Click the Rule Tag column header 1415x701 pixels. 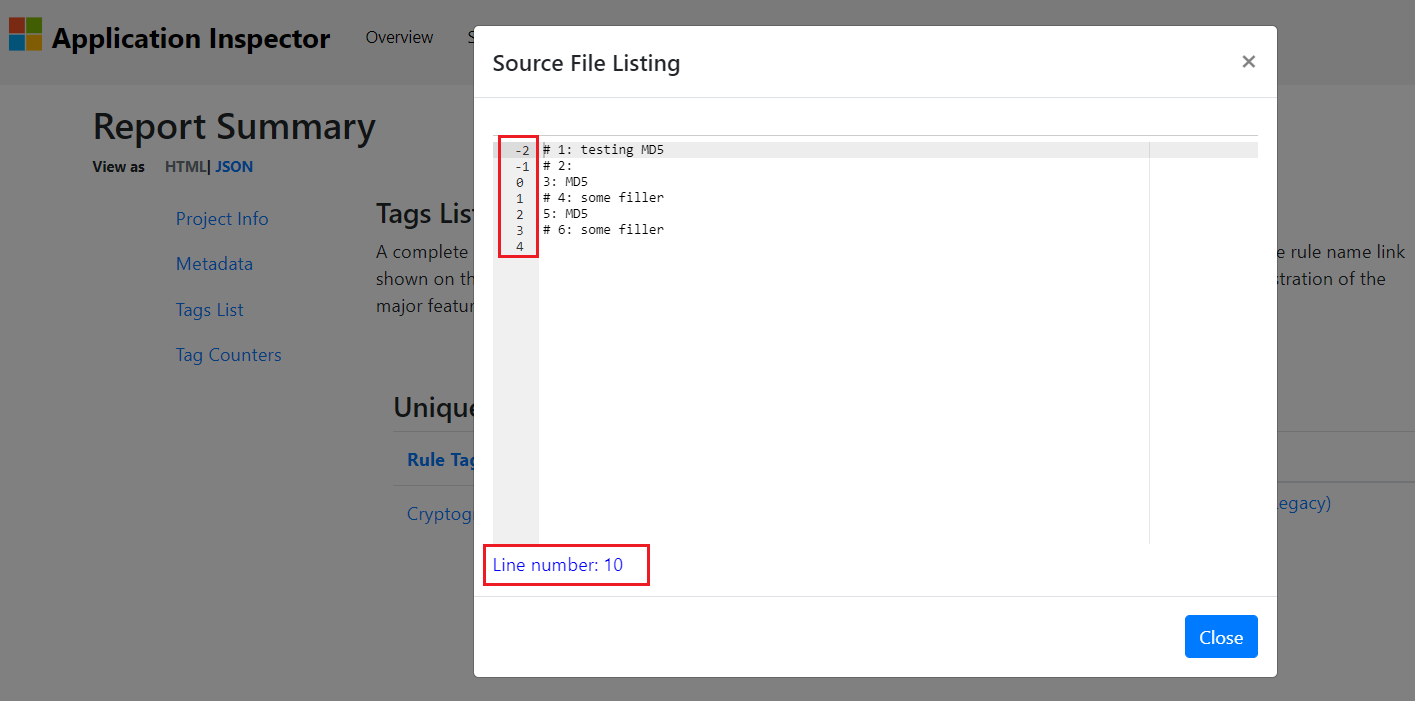pyautogui.click(x=440, y=459)
